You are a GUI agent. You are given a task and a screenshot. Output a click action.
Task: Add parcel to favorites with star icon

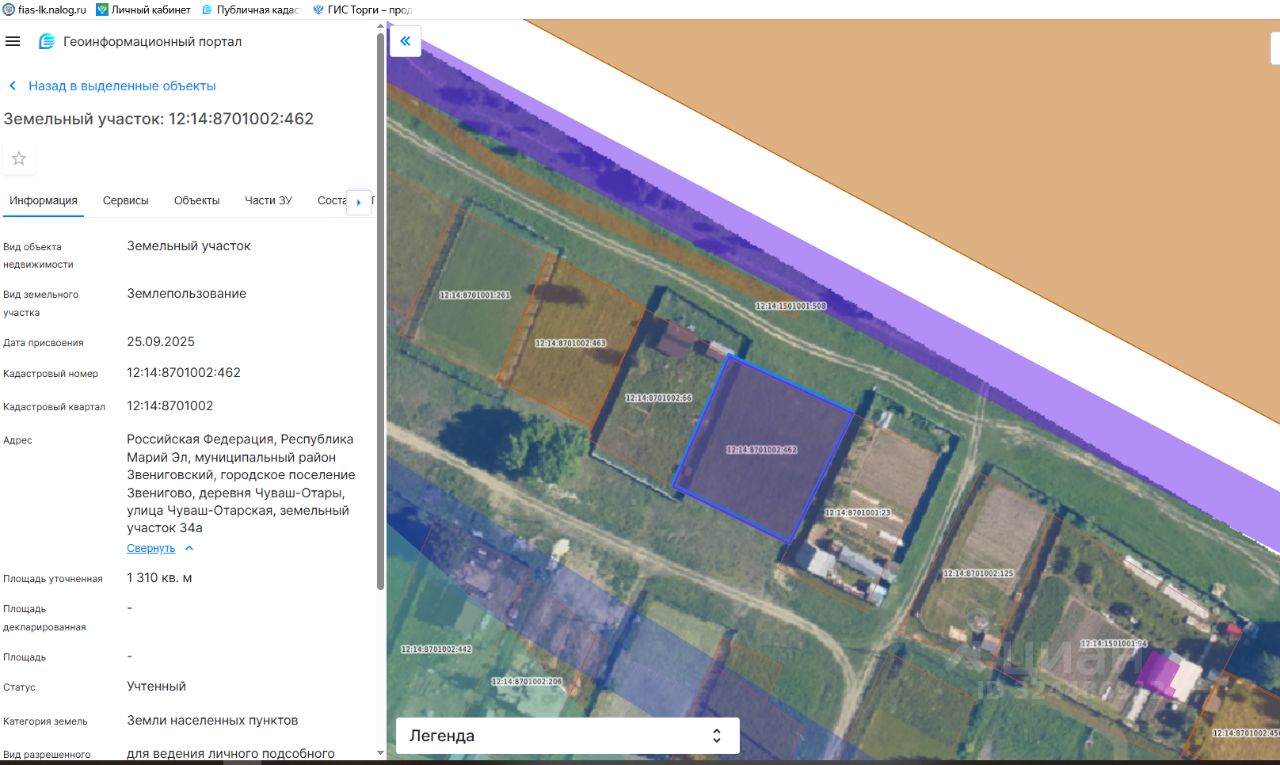point(19,158)
